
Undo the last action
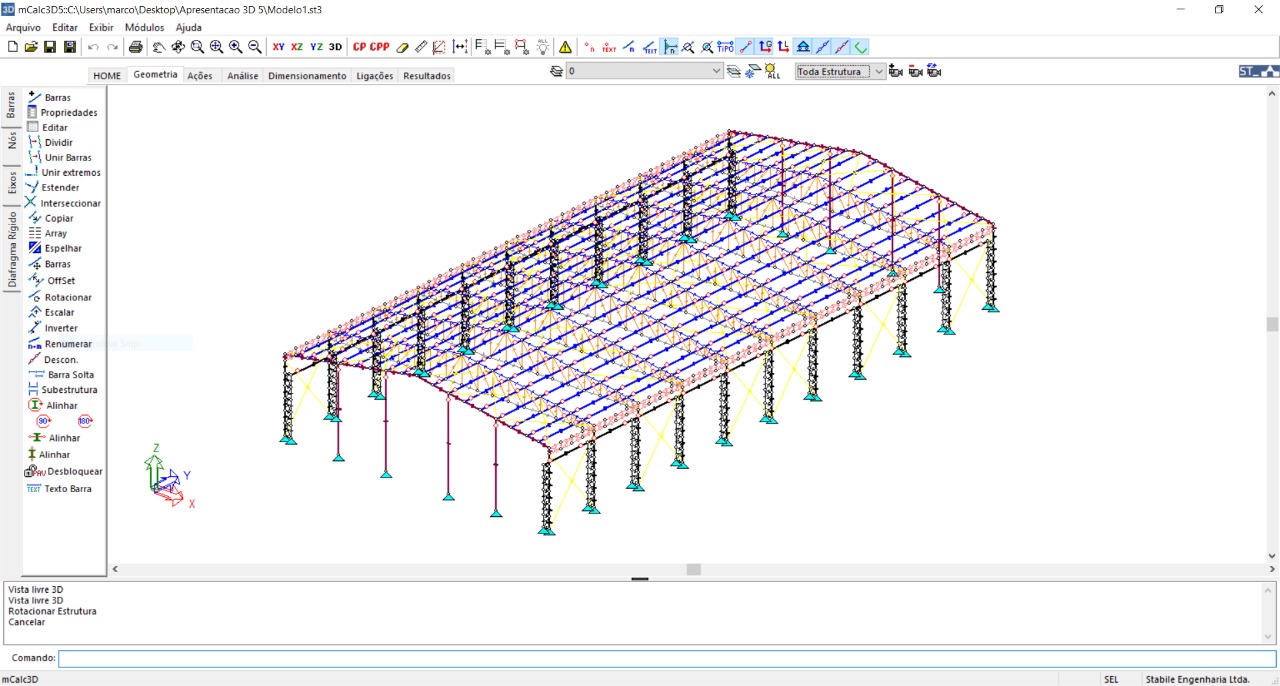click(x=93, y=47)
